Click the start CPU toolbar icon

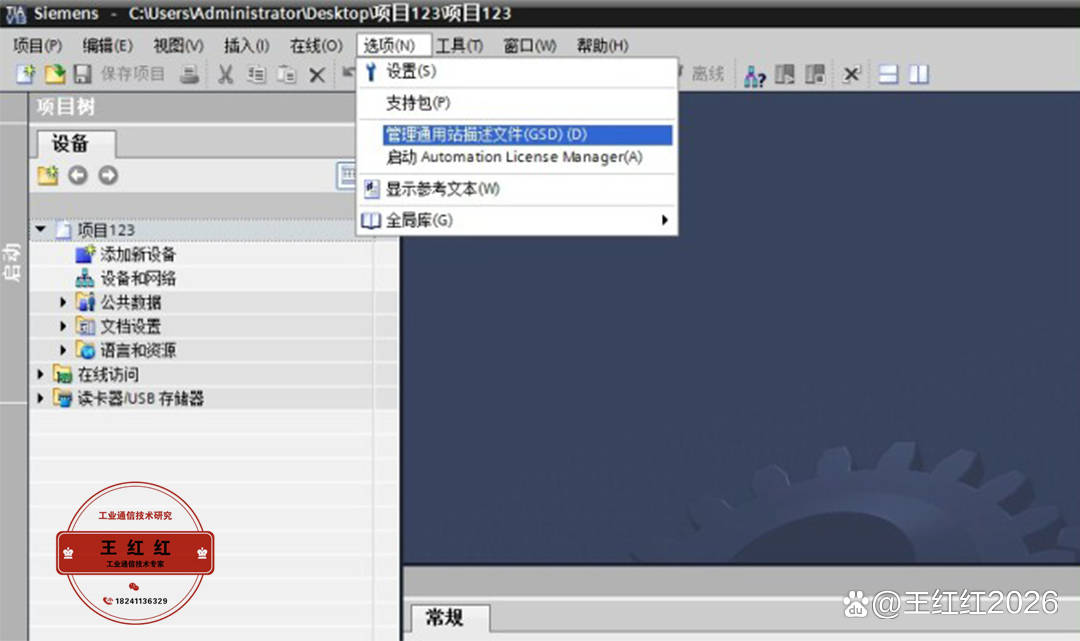[x=785, y=74]
